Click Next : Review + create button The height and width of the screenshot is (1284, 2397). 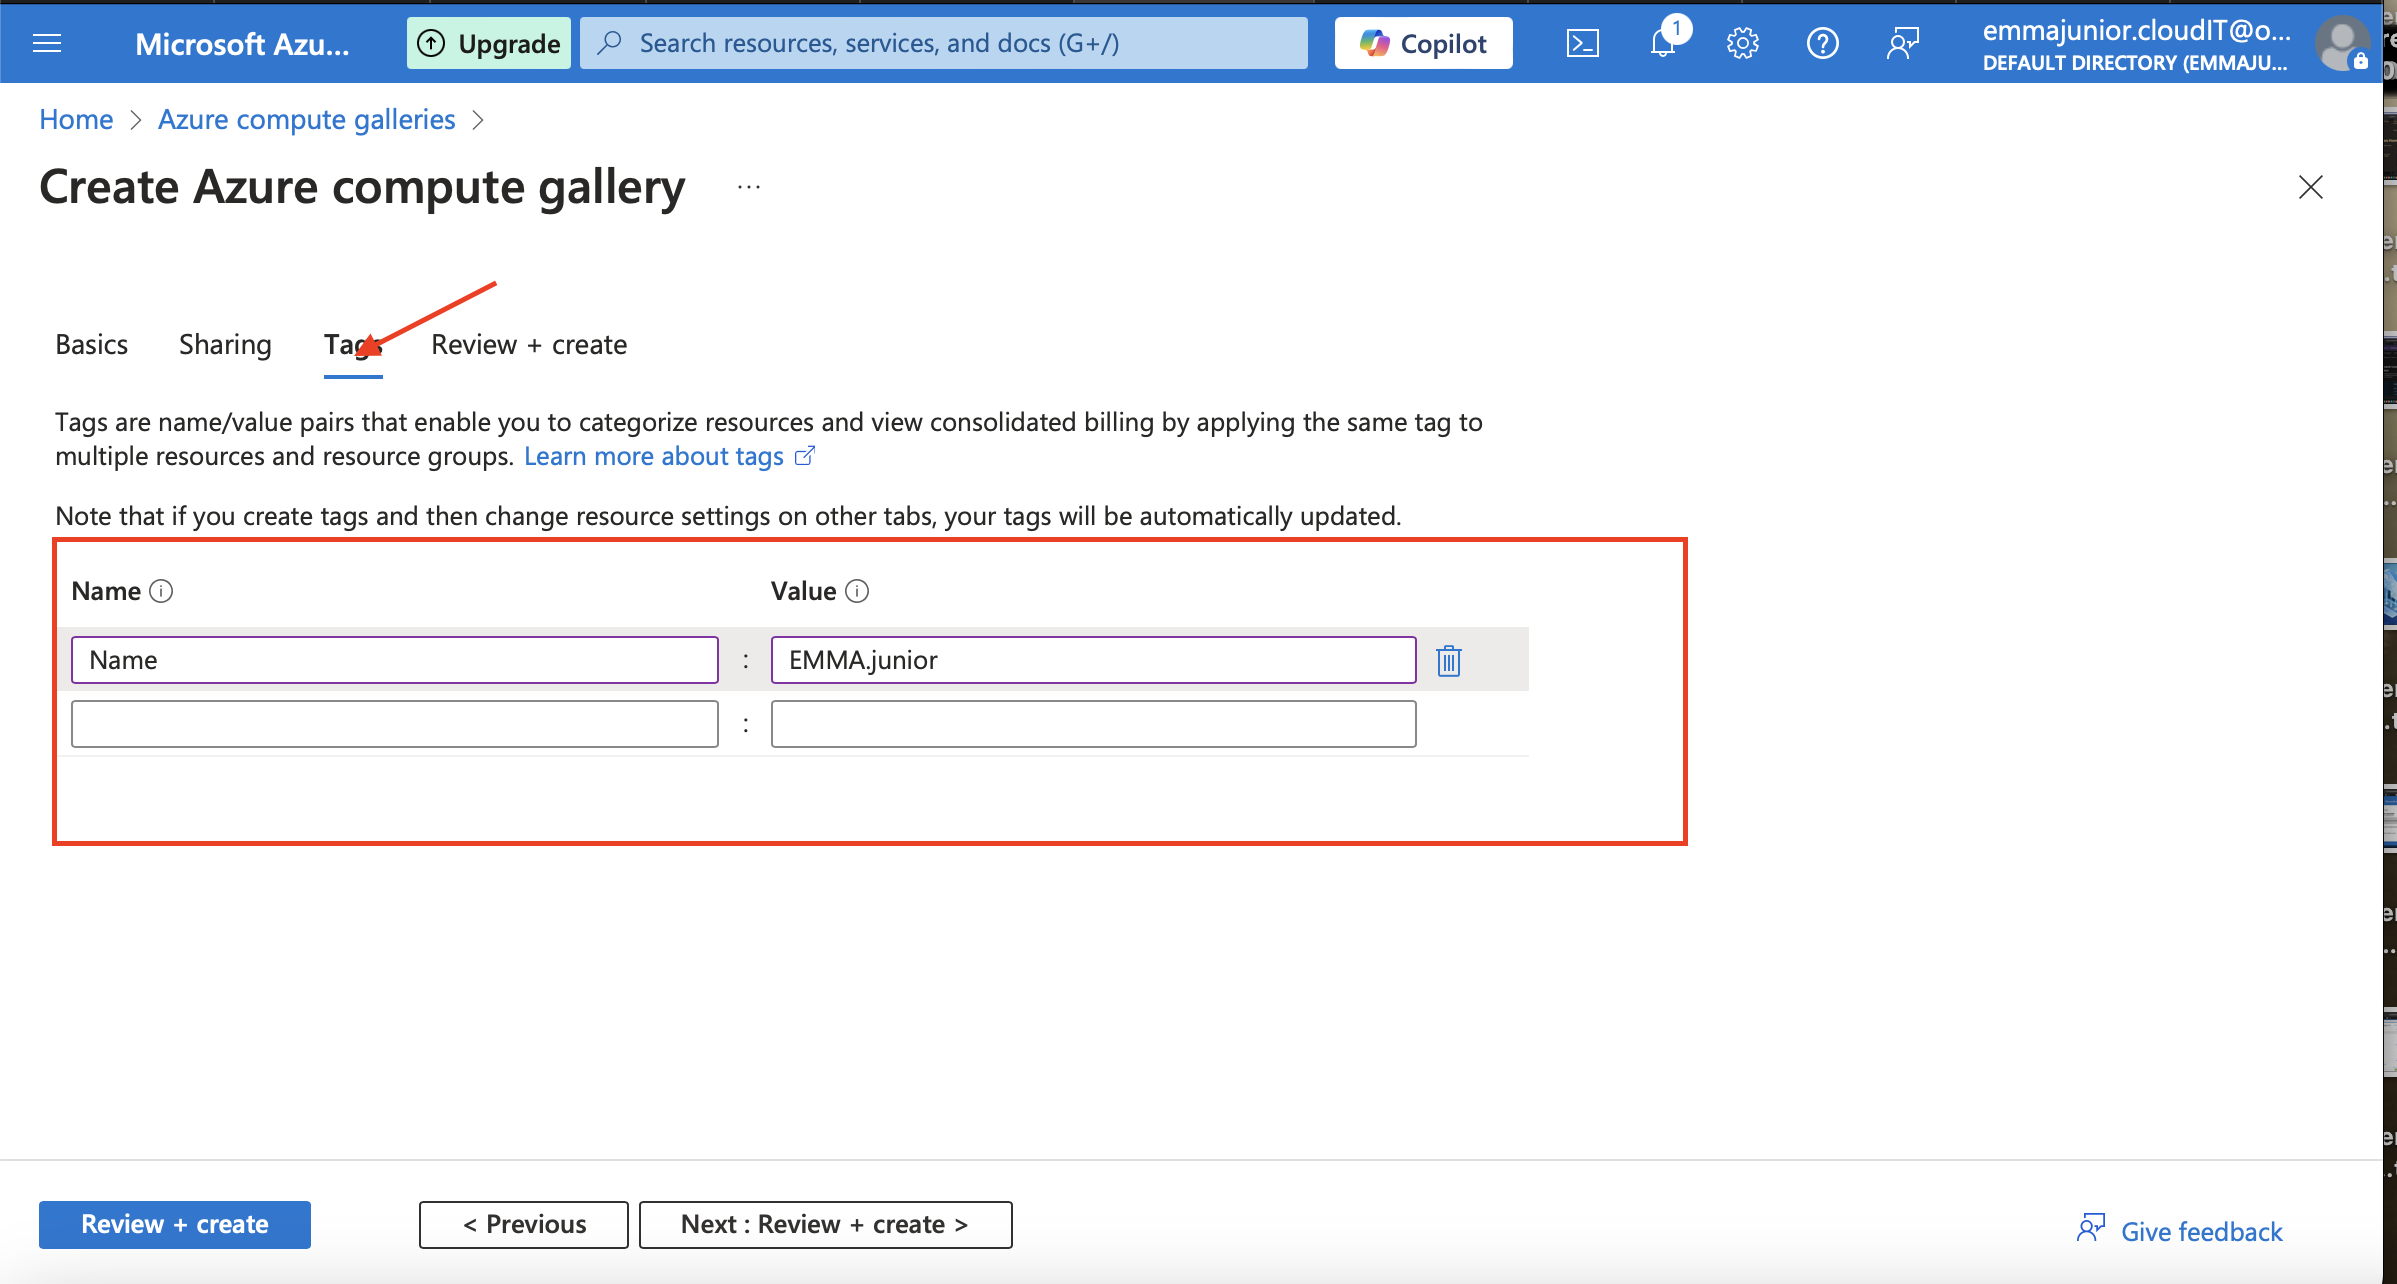coord(825,1224)
